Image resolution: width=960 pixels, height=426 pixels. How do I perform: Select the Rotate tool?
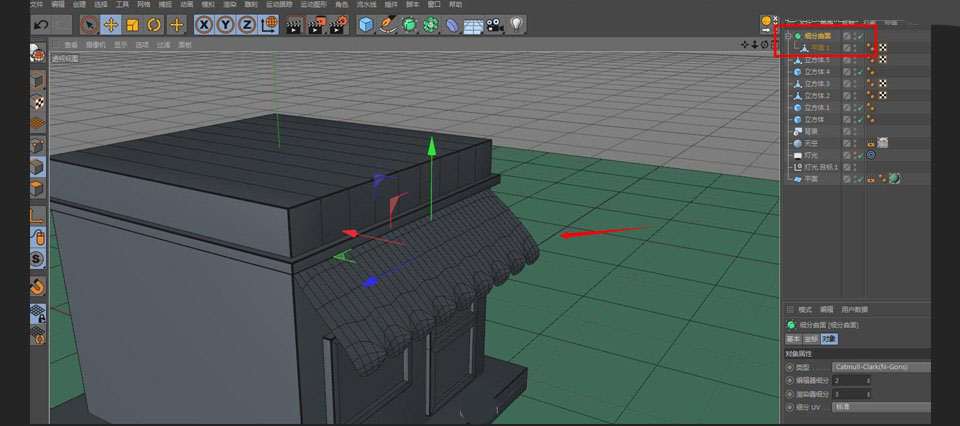[154, 24]
